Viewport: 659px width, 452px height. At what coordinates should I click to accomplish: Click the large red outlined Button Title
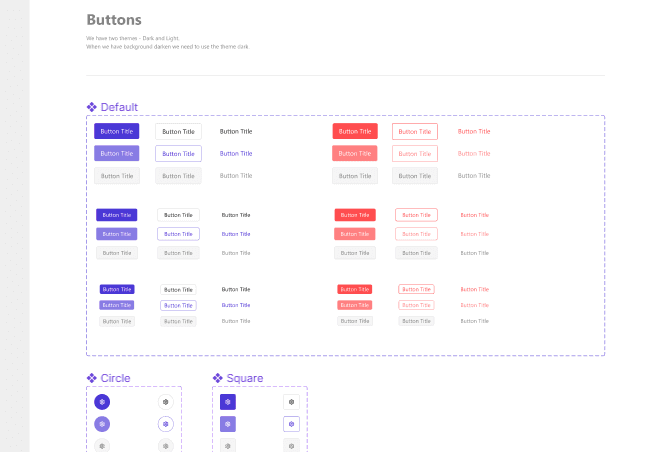[x=415, y=132]
